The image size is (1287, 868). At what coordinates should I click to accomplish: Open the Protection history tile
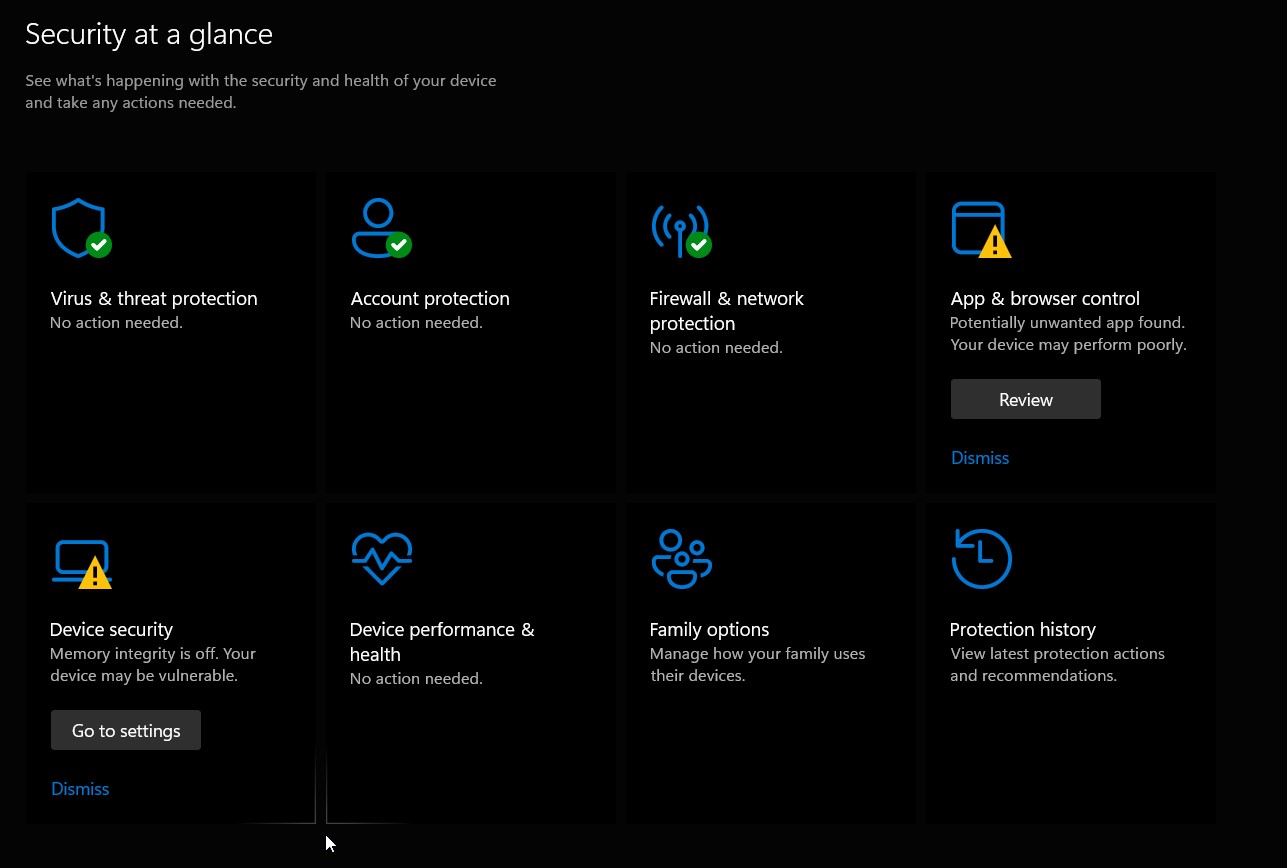[x=1070, y=662]
